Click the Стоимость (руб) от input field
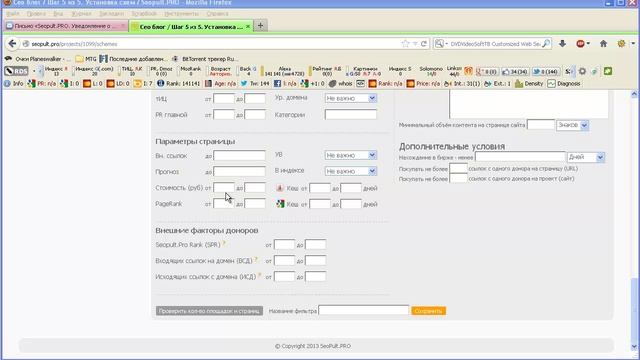Viewport: 640px width, 360px height. click(x=224, y=188)
